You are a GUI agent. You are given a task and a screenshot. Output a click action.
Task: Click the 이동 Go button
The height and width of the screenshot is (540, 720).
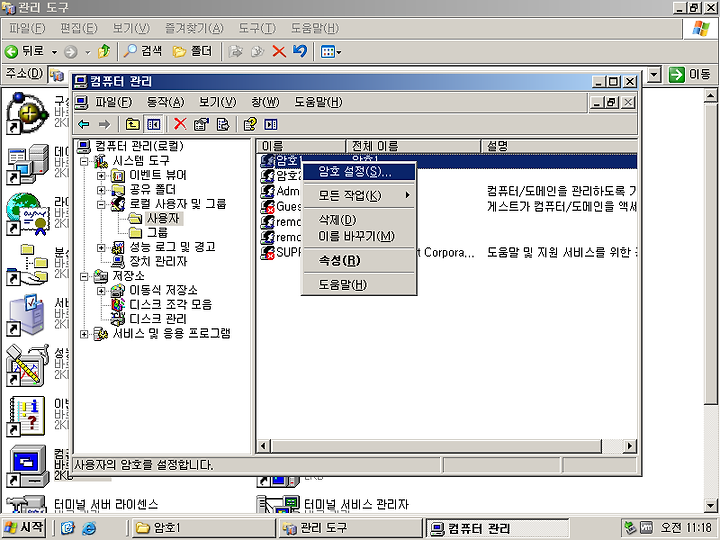(x=690, y=74)
